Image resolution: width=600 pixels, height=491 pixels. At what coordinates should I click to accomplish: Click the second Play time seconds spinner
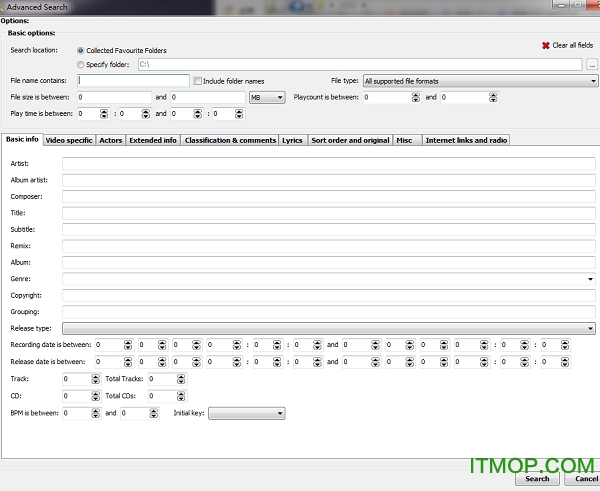239,114
